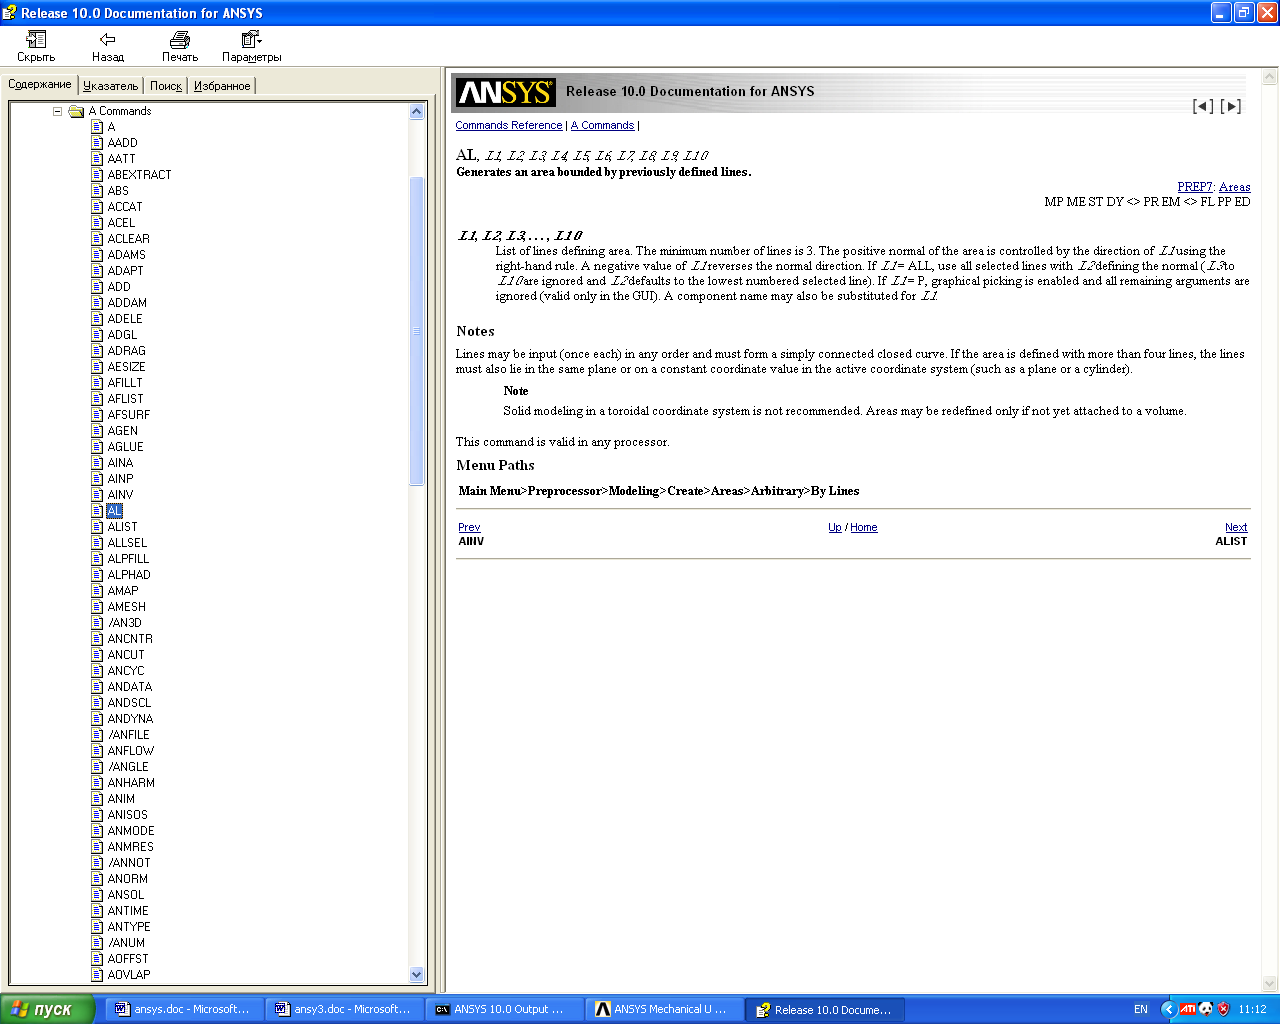This screenshot has height=1024, width=1280.
Task: Open the AESIZE command entry
Action: pos(127,367)
